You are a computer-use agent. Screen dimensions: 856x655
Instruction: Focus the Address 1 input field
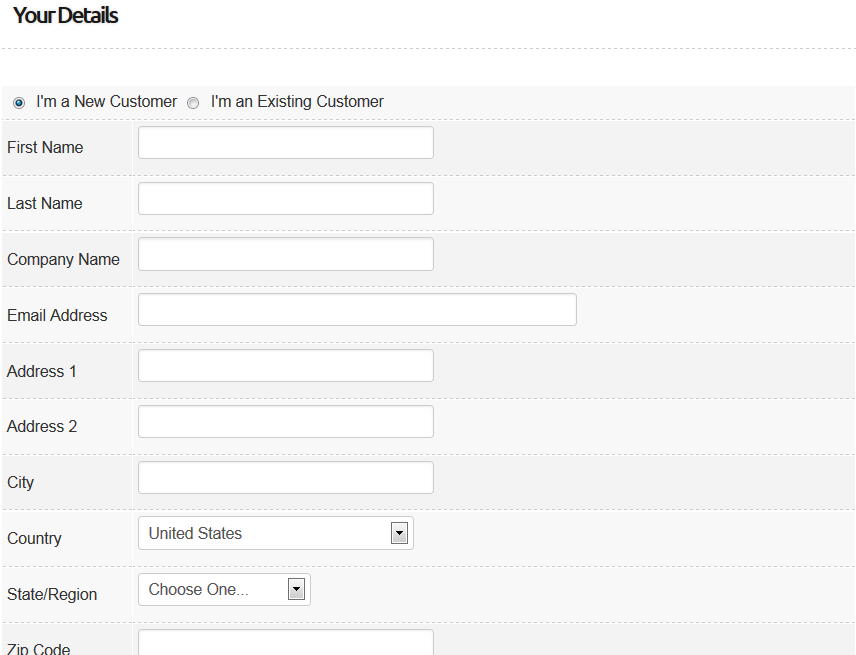click(x=285, y=366)
